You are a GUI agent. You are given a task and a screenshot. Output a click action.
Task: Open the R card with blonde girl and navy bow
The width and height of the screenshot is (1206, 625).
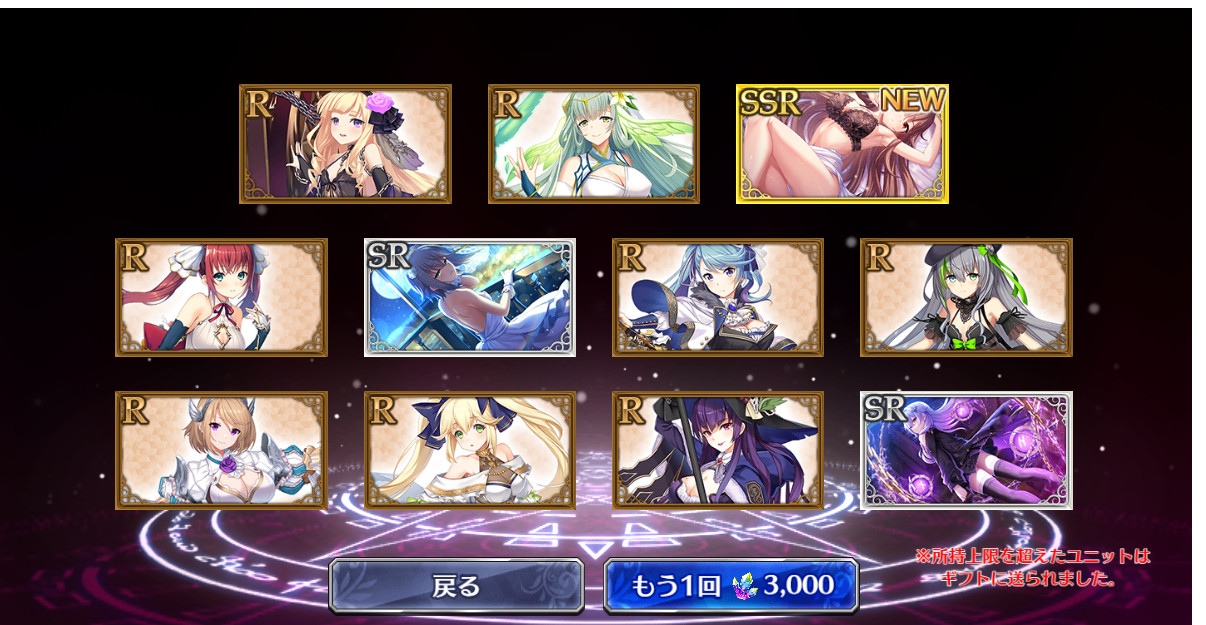pos(470,450)
